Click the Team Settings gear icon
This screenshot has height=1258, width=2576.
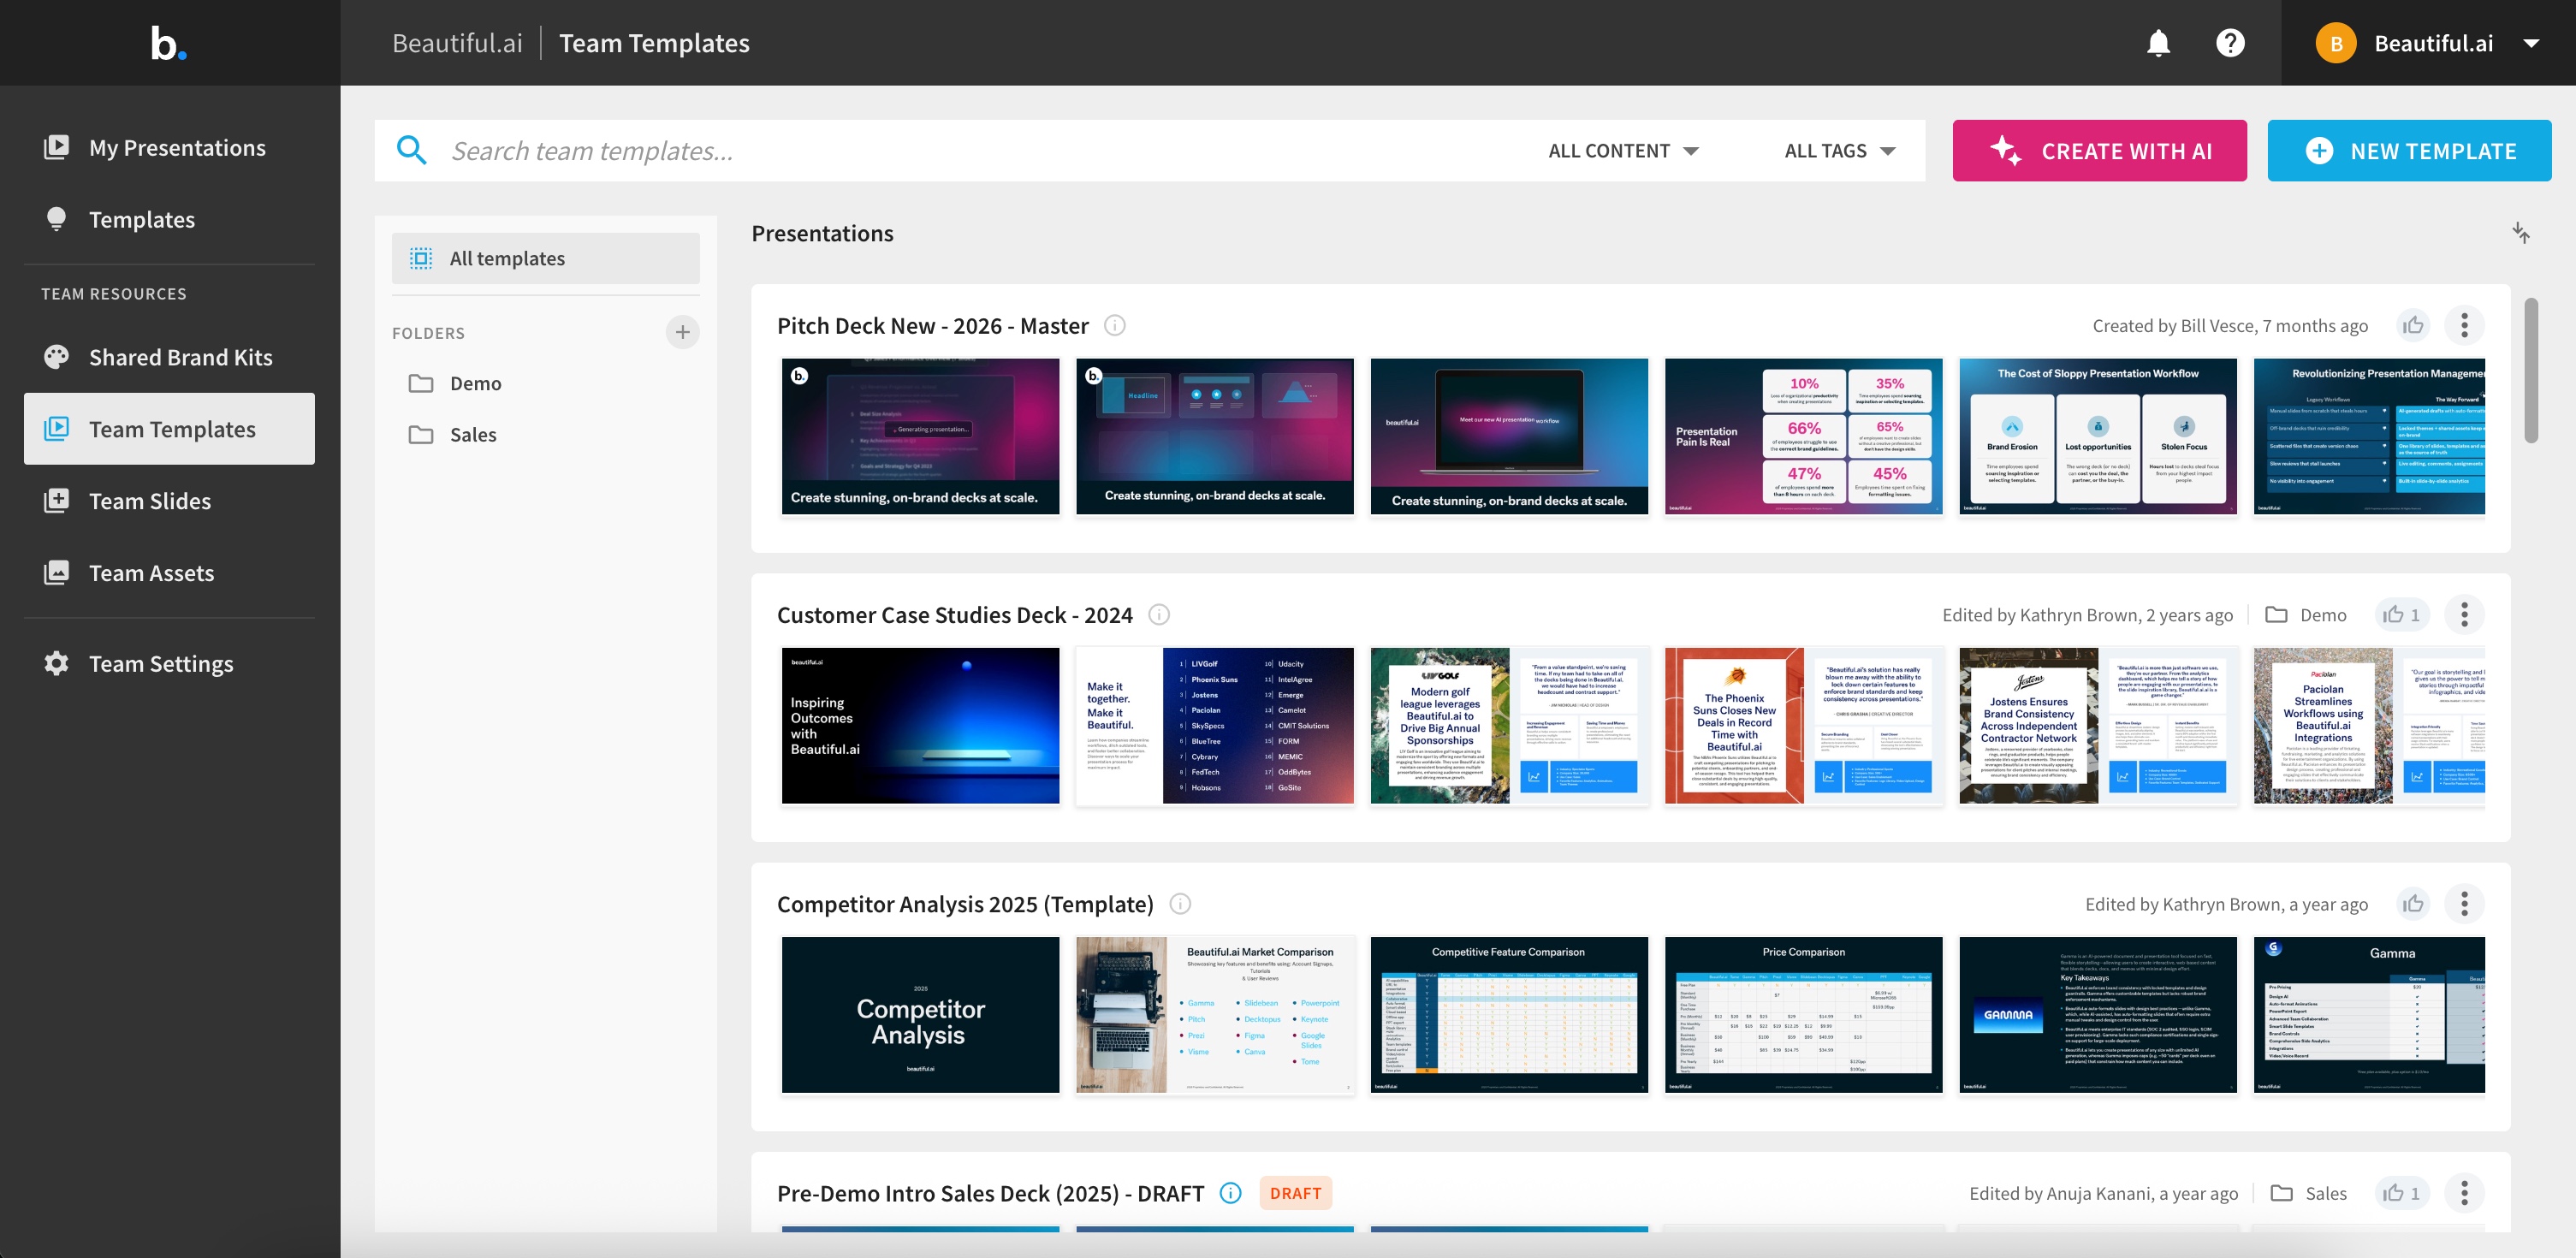coord(56,663)
